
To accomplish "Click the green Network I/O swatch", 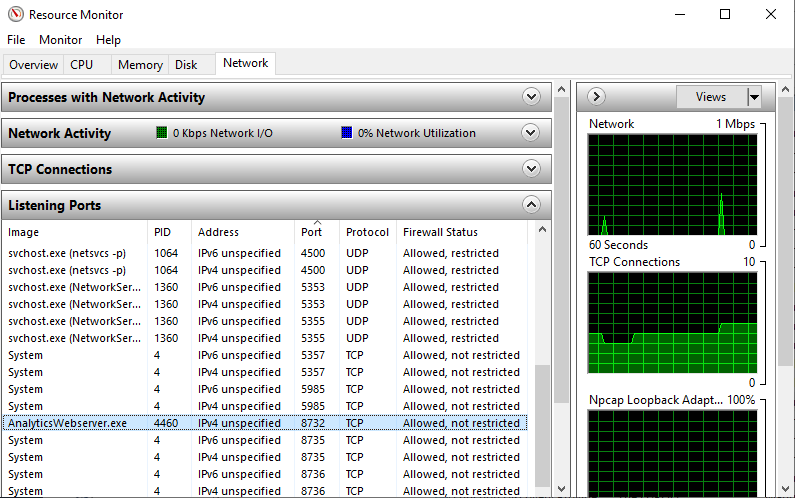I will (162, 133).
